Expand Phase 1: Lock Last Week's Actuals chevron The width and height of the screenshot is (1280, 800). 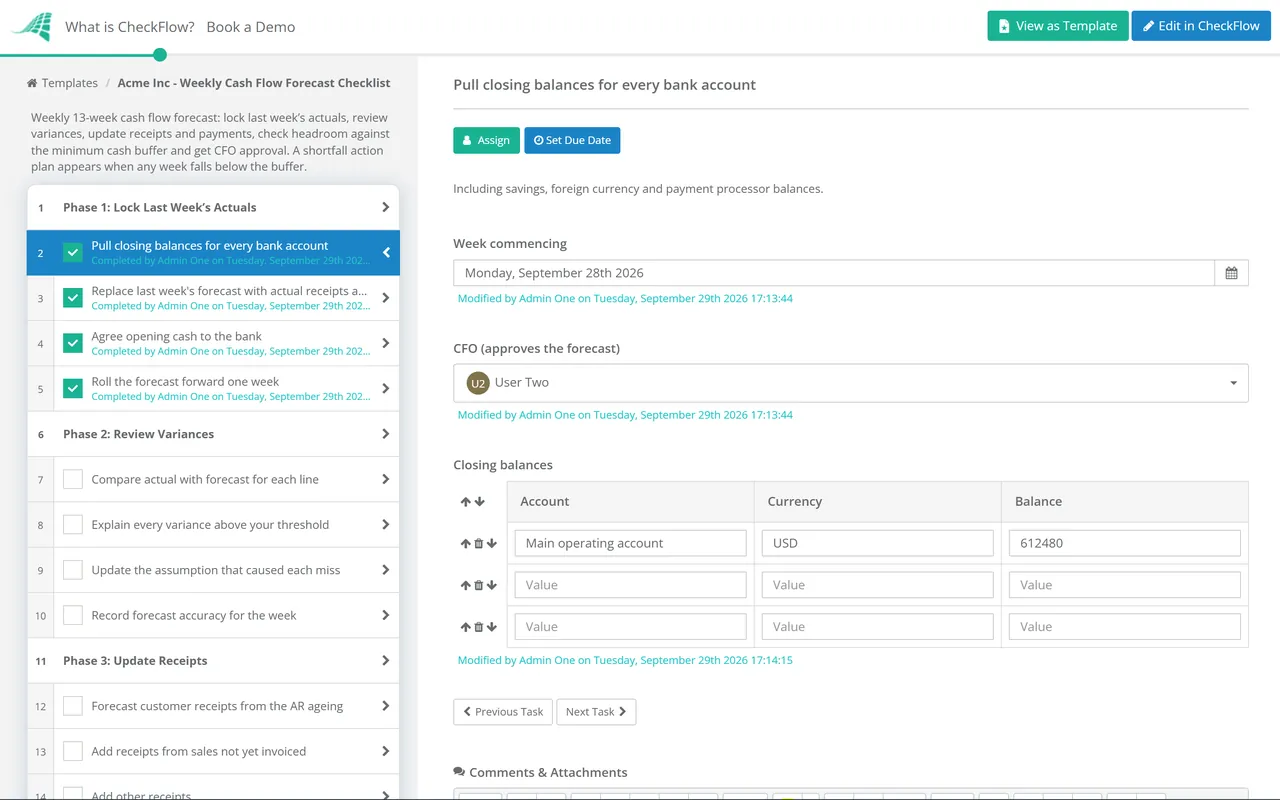coord(386,207)
